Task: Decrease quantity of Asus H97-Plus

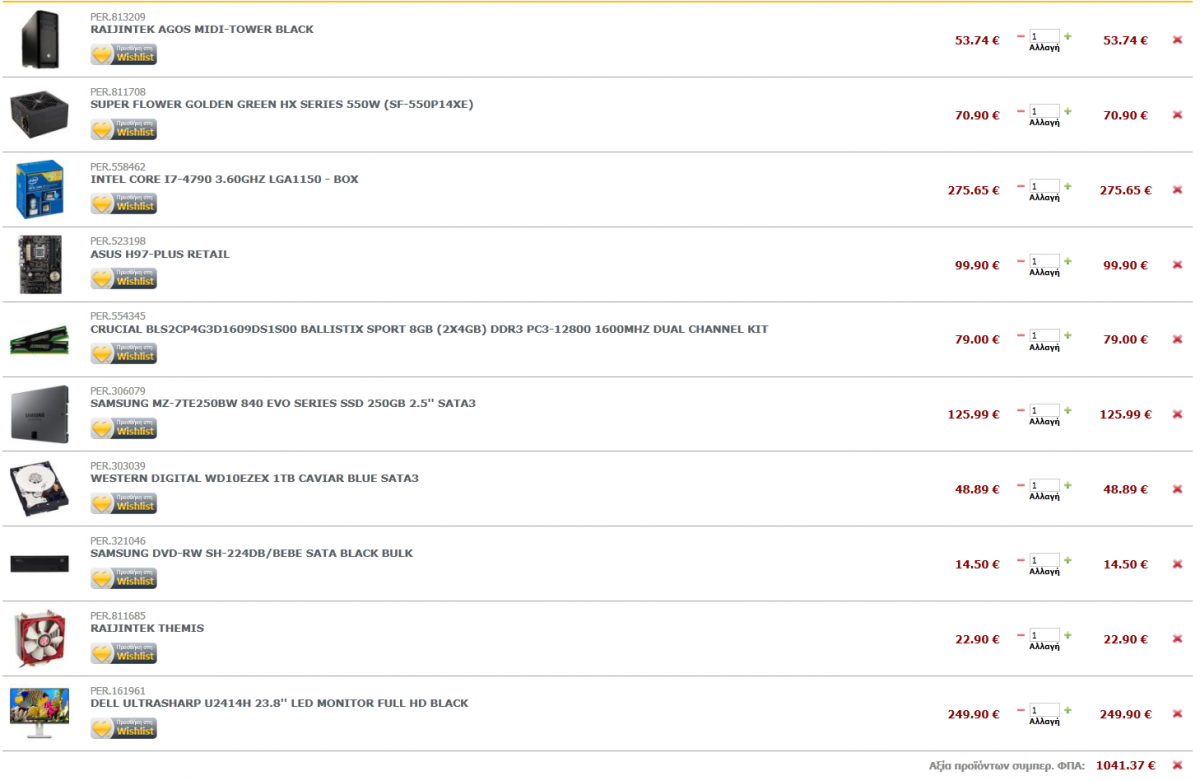Action: pos(1021,261)
